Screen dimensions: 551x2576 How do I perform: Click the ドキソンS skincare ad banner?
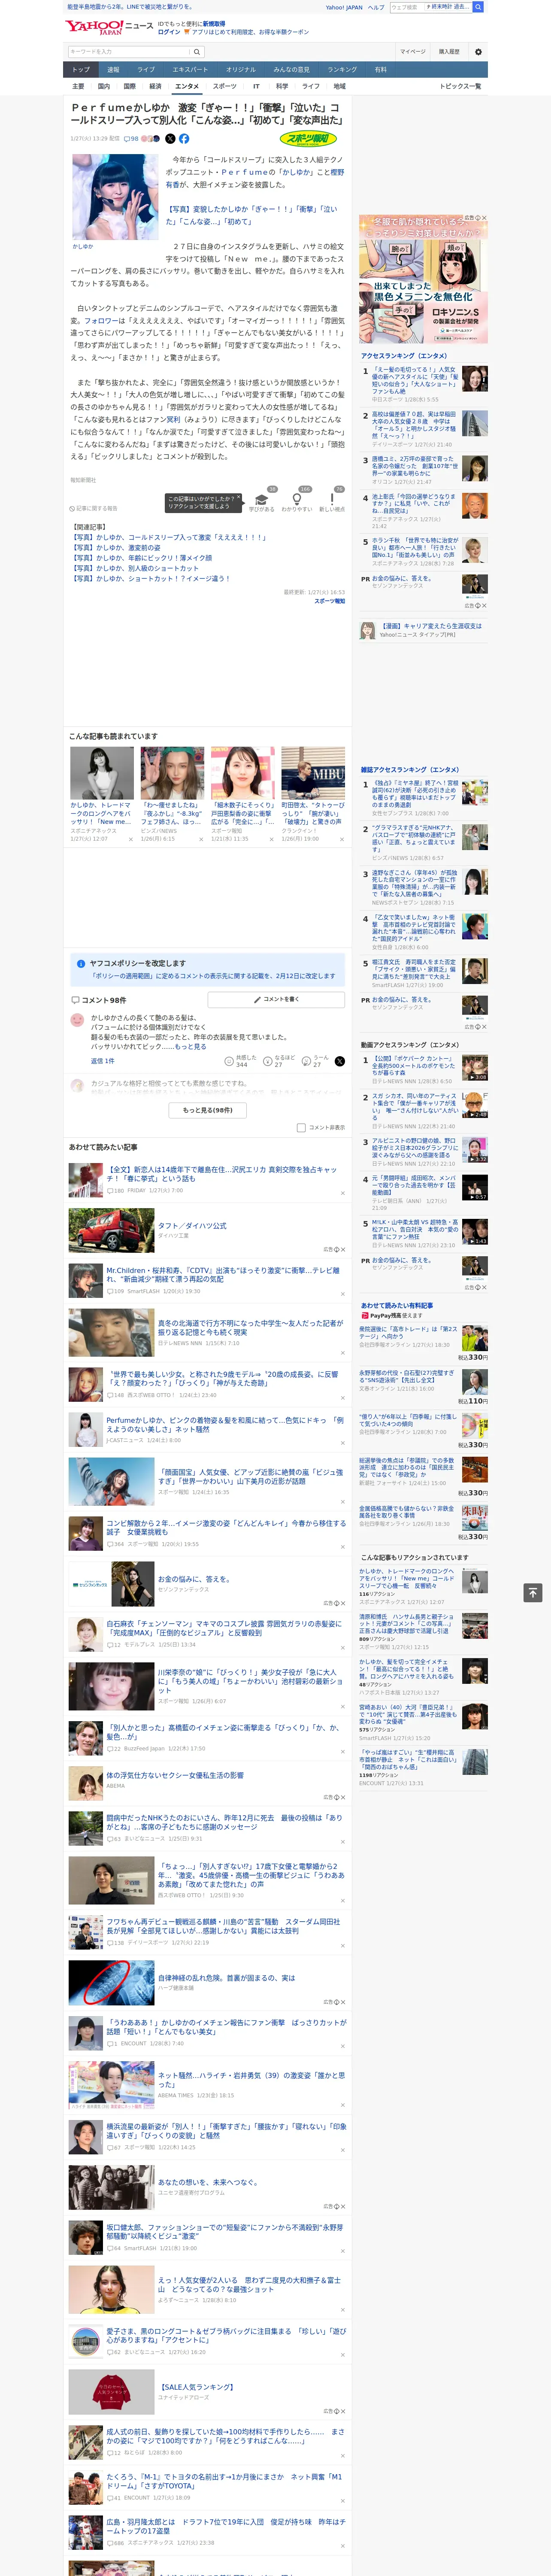click(x=424, y=278)
